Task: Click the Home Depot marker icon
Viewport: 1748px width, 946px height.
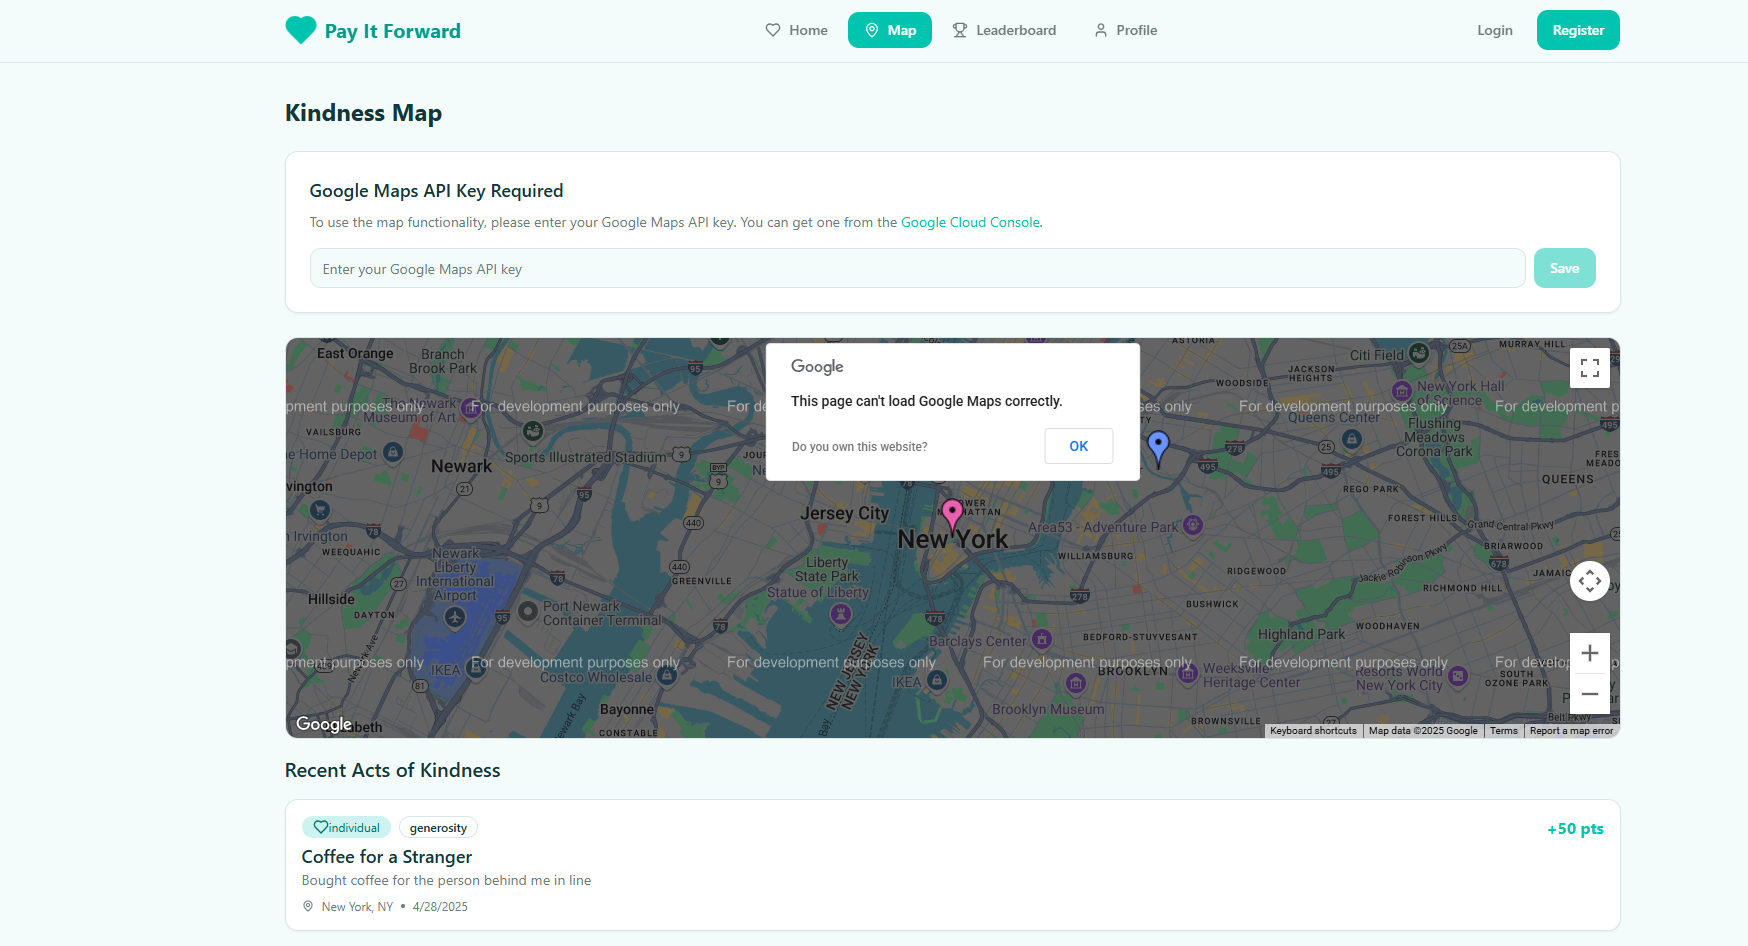Action: pos(393,452)
